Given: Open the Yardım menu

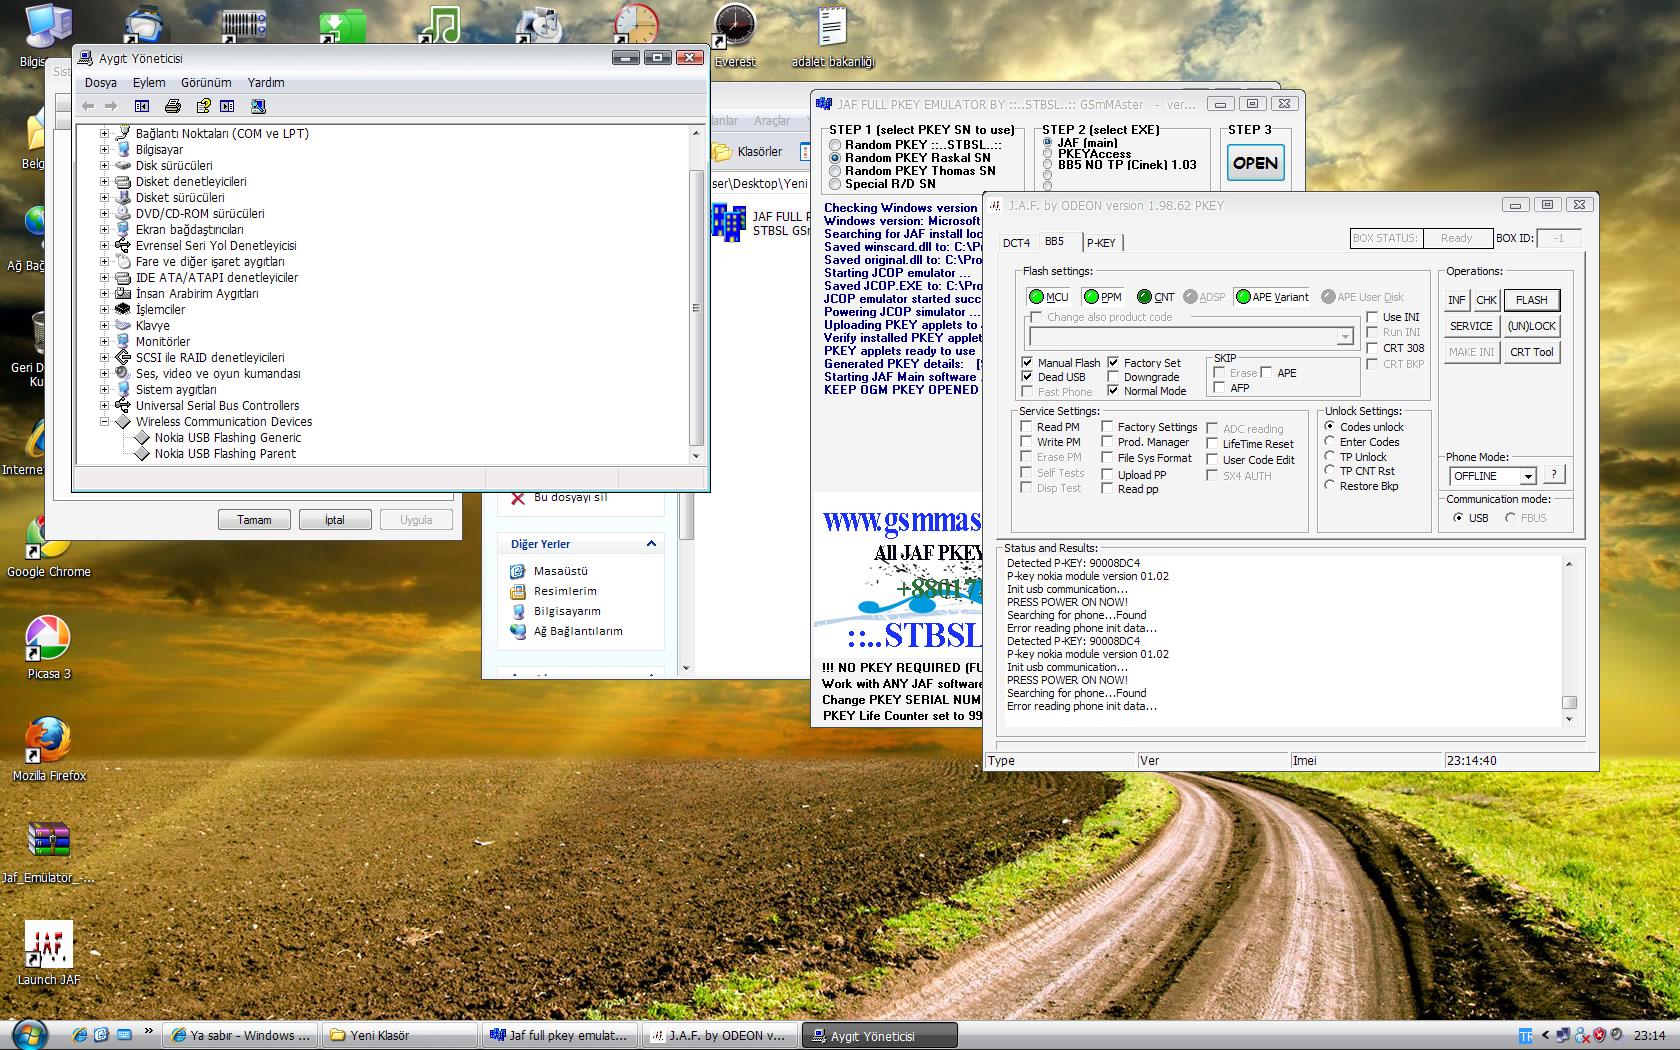Looking at the screenshot, I should click(266, 83).
